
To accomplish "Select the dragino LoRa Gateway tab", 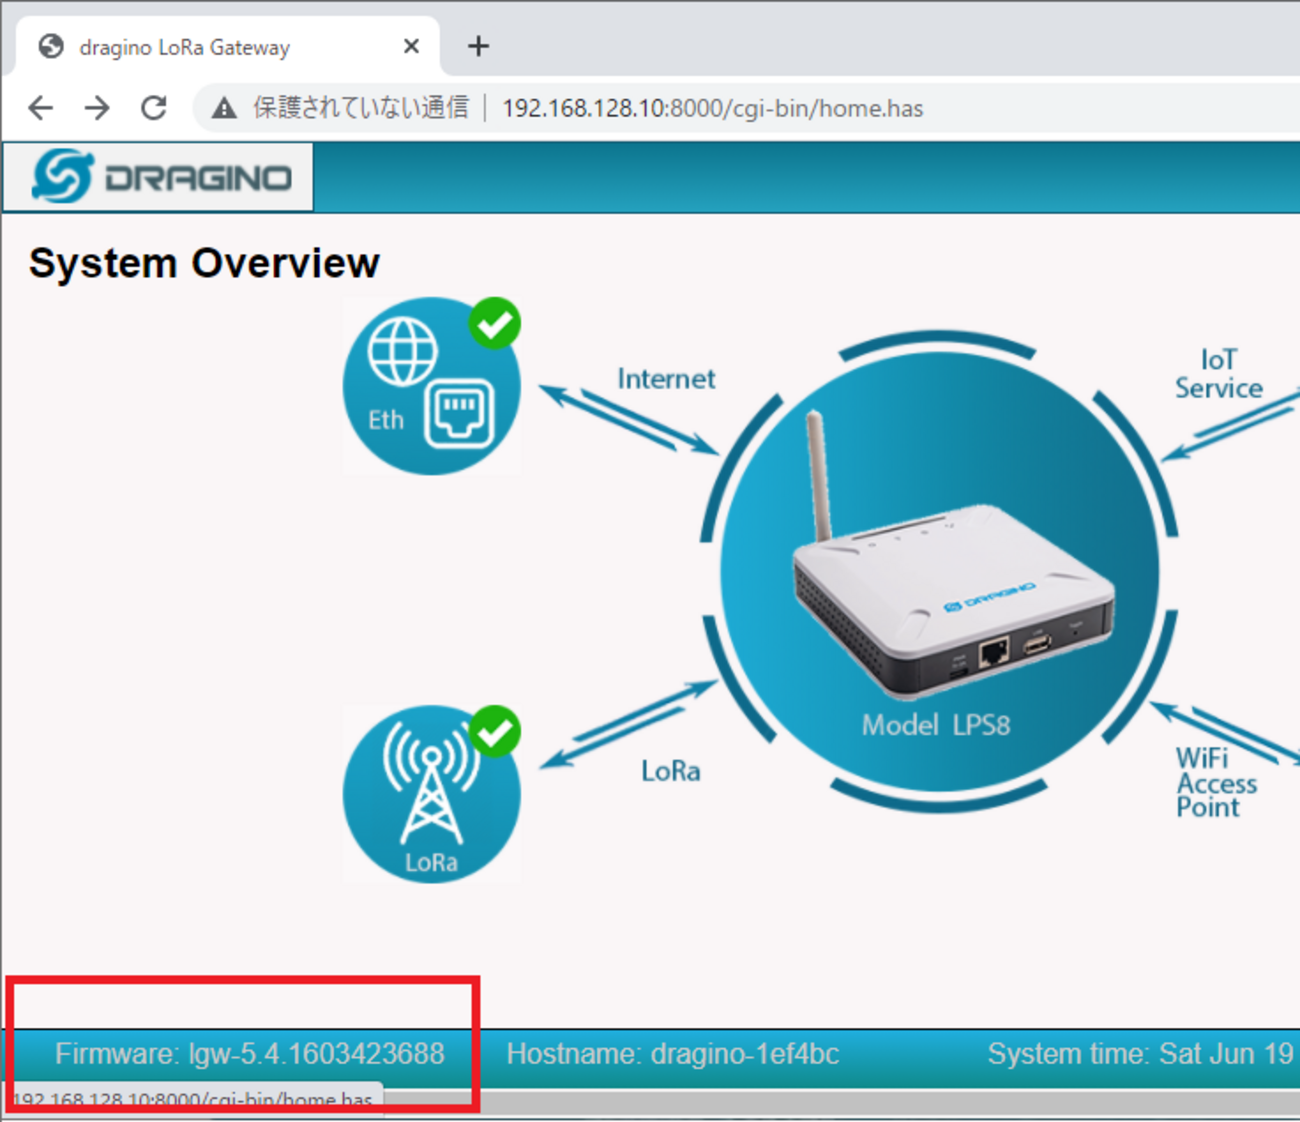I will (227, 46).
